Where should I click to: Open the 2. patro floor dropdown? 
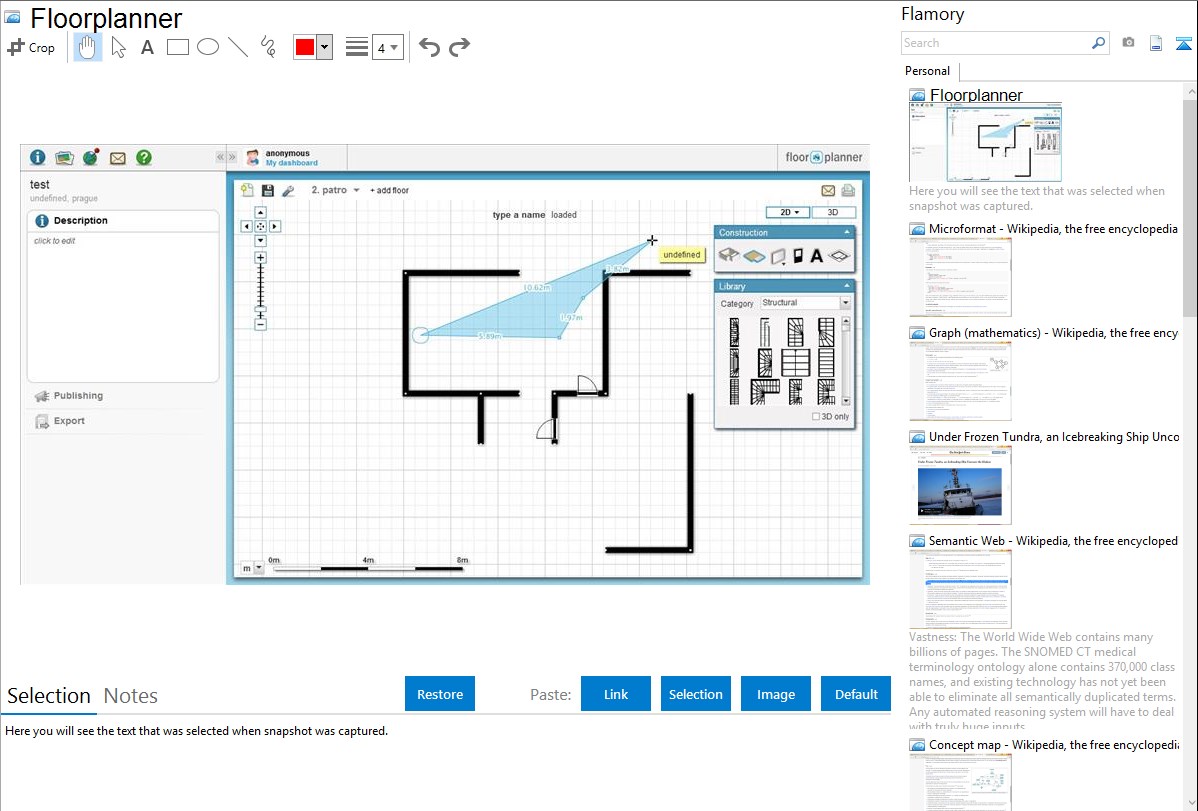point(335,190)
